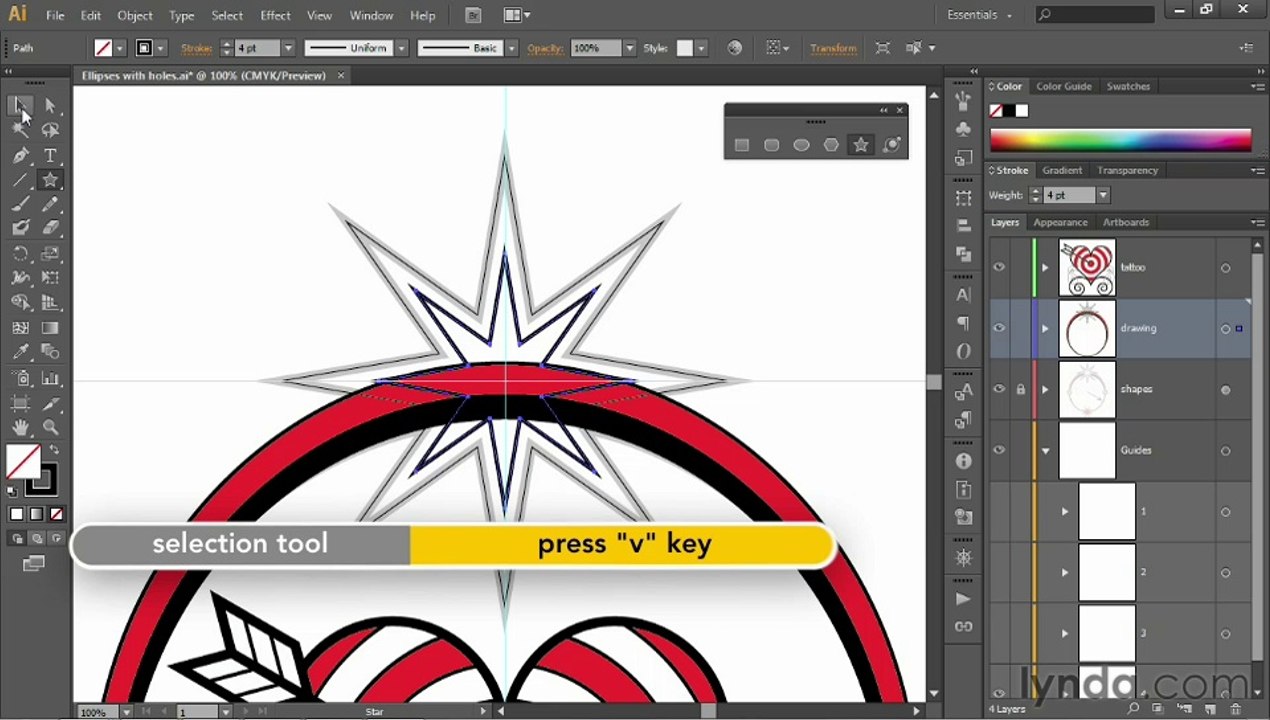Select the Column Graph tool

50,378
